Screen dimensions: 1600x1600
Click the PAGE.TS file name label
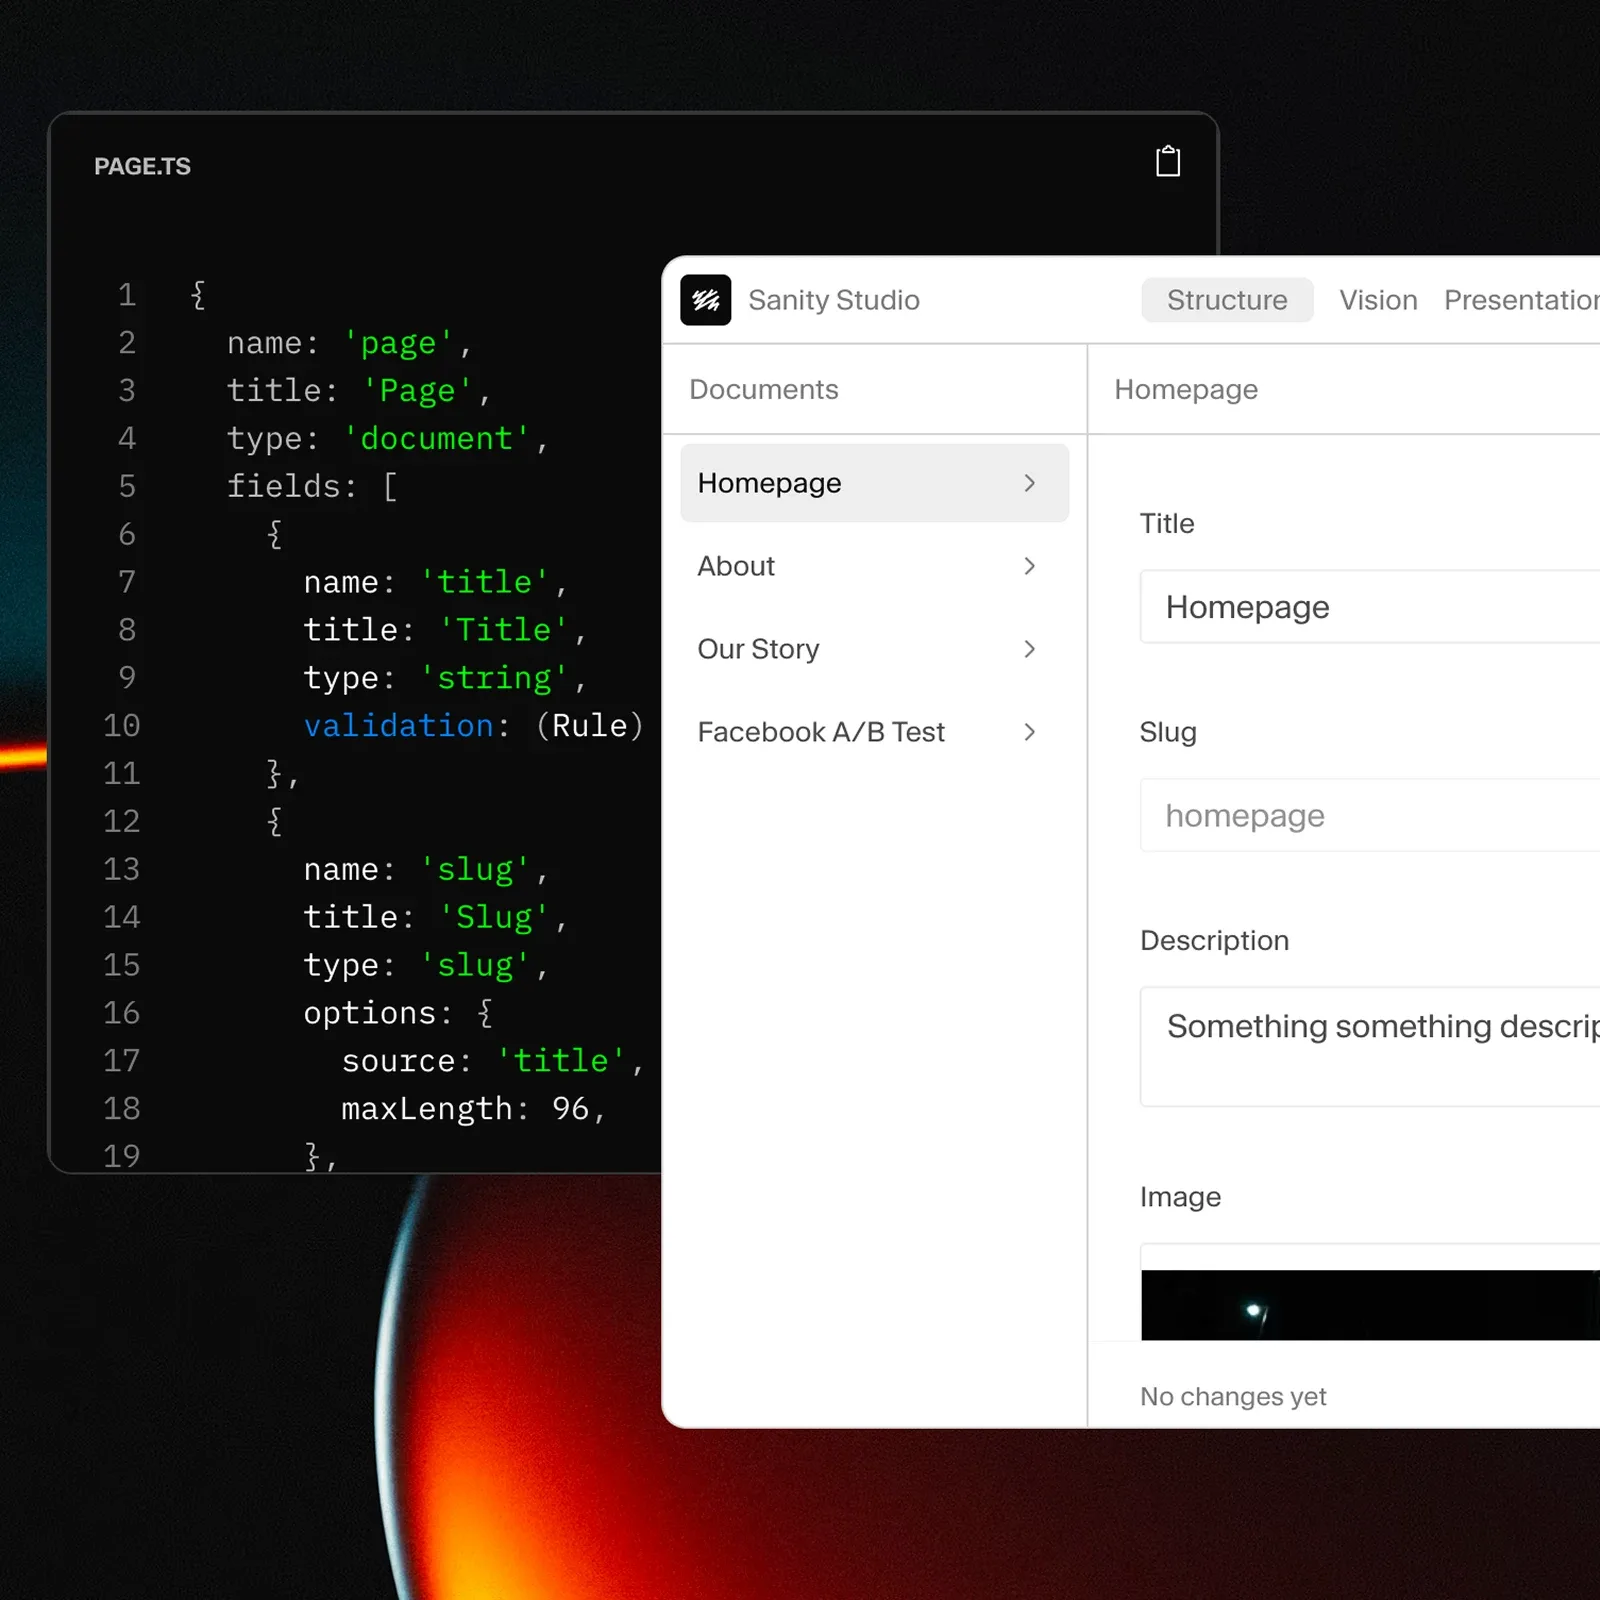[142, 167]
